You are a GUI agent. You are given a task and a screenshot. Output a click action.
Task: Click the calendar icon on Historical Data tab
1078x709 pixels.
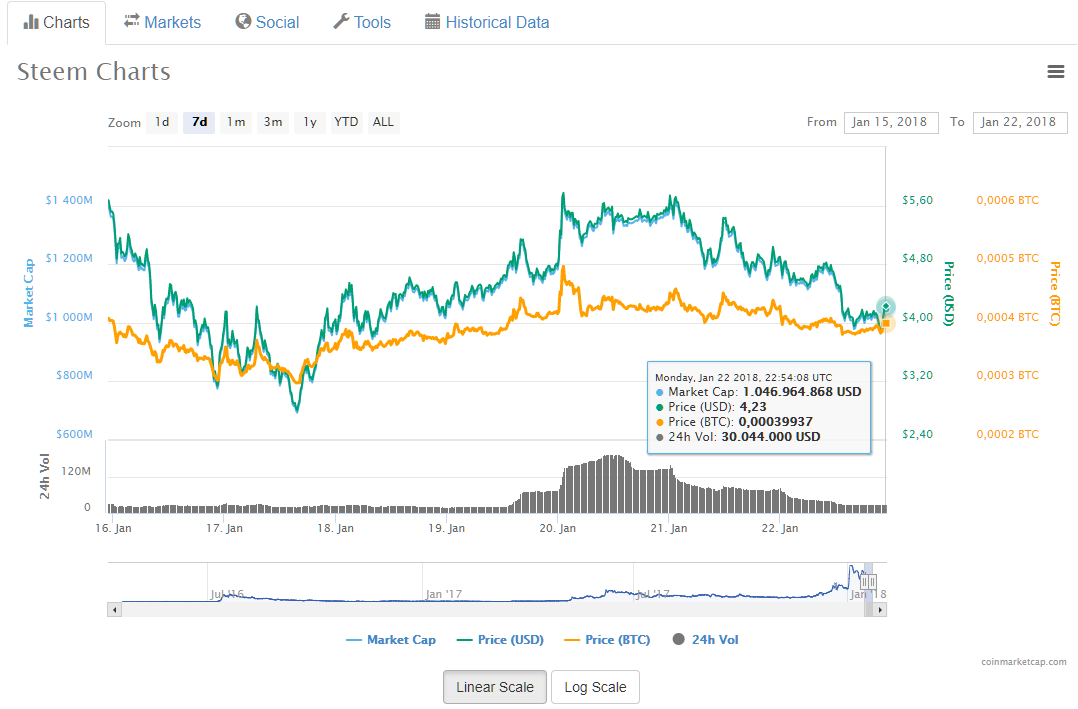pyautogui.click(x=432, y=22)
